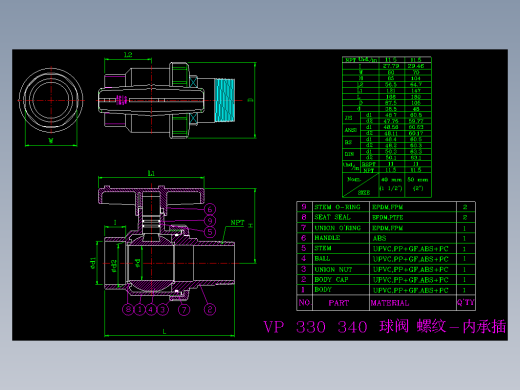Click the 'W' width dimension under end view
This screenshot has width=520, height=390.
click(x=51, y=141)
